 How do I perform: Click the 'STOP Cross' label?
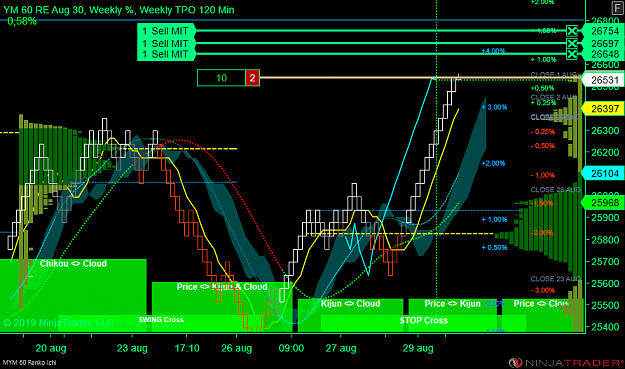(424, 320)
